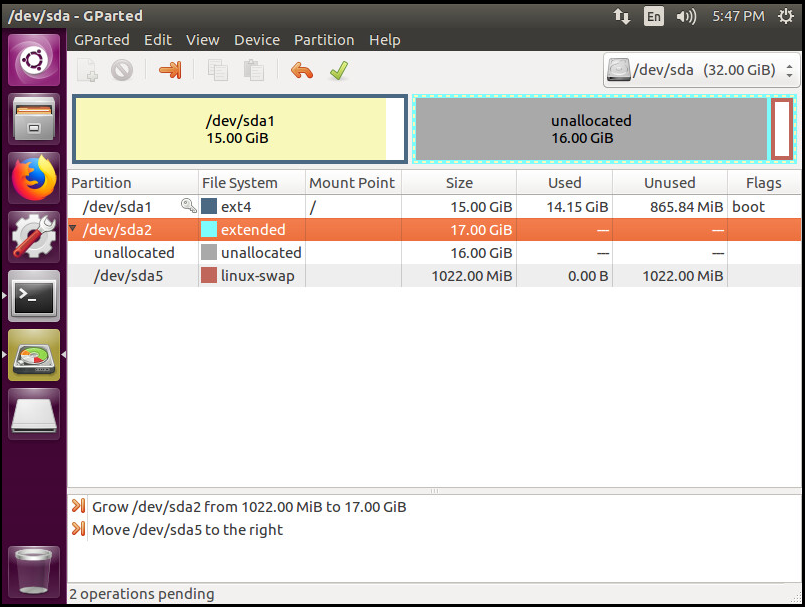Open the /dev/sda device selector dropdown
The height and width of the screenshot is (607, 805).
[x=701, y=71]
